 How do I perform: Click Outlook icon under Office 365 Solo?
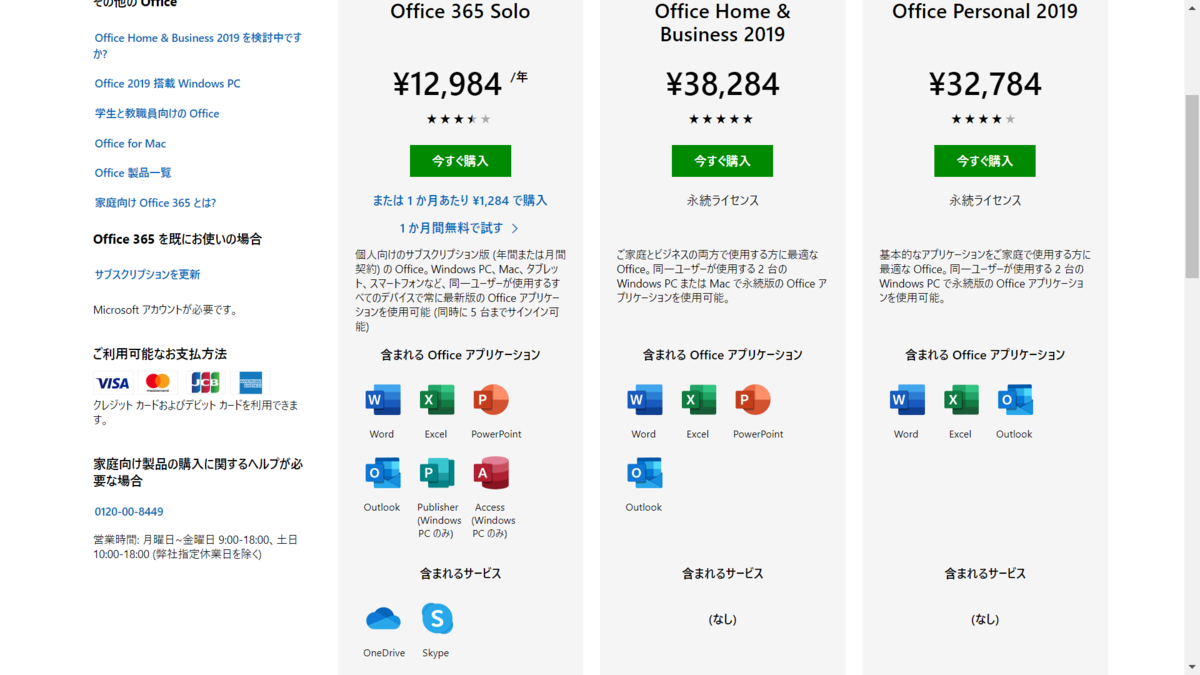click(383, 473)
